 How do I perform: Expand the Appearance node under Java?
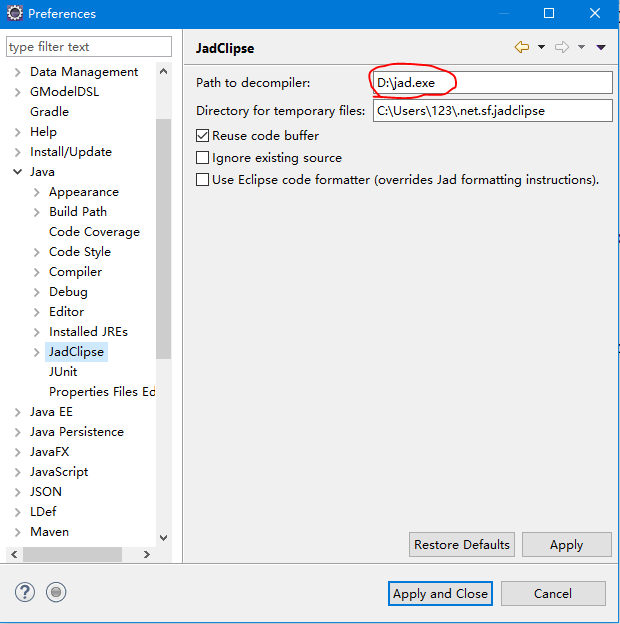(x=37, y=192)
